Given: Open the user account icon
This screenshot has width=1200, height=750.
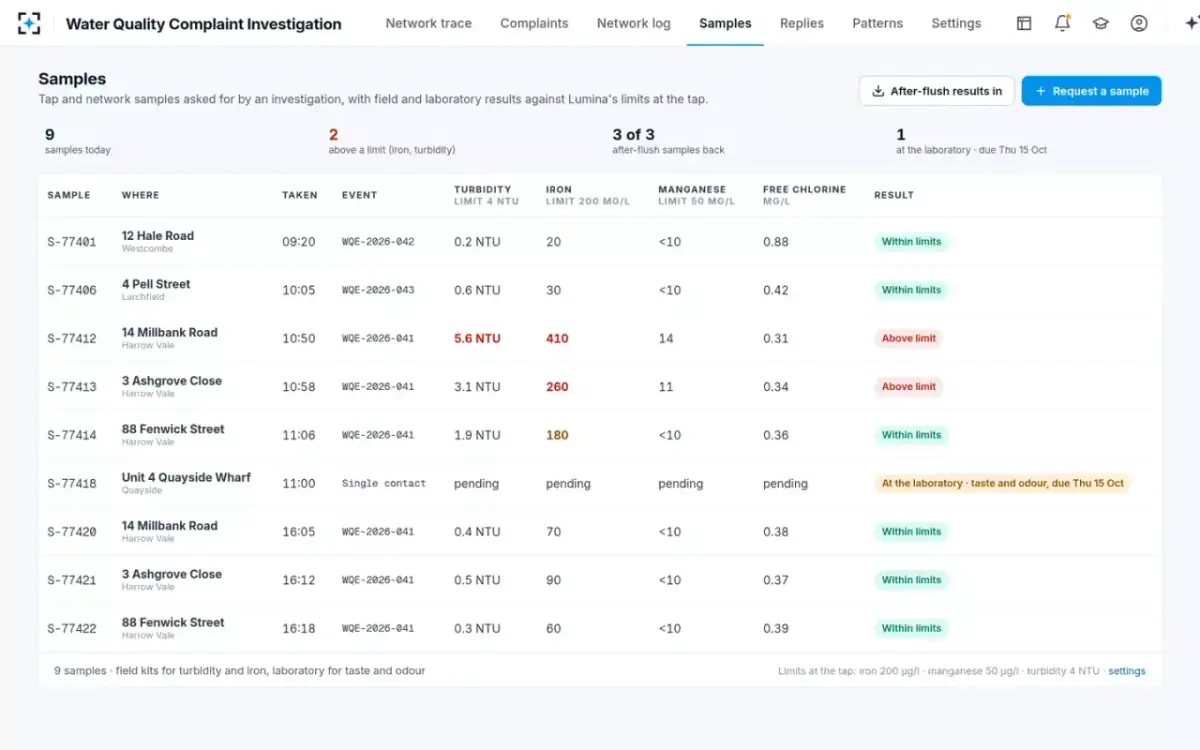Looking at the screenshot, I should point(1139,23).
